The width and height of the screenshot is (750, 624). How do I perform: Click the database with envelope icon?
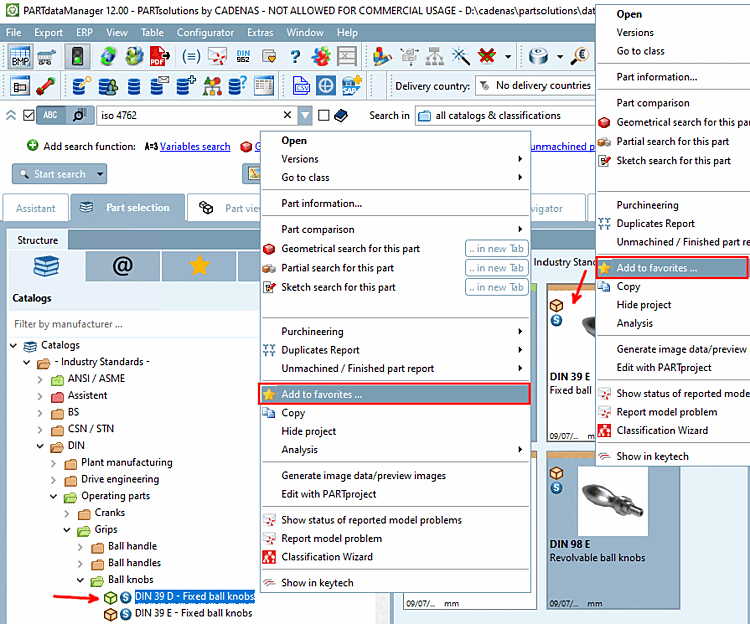pos(160,86)
